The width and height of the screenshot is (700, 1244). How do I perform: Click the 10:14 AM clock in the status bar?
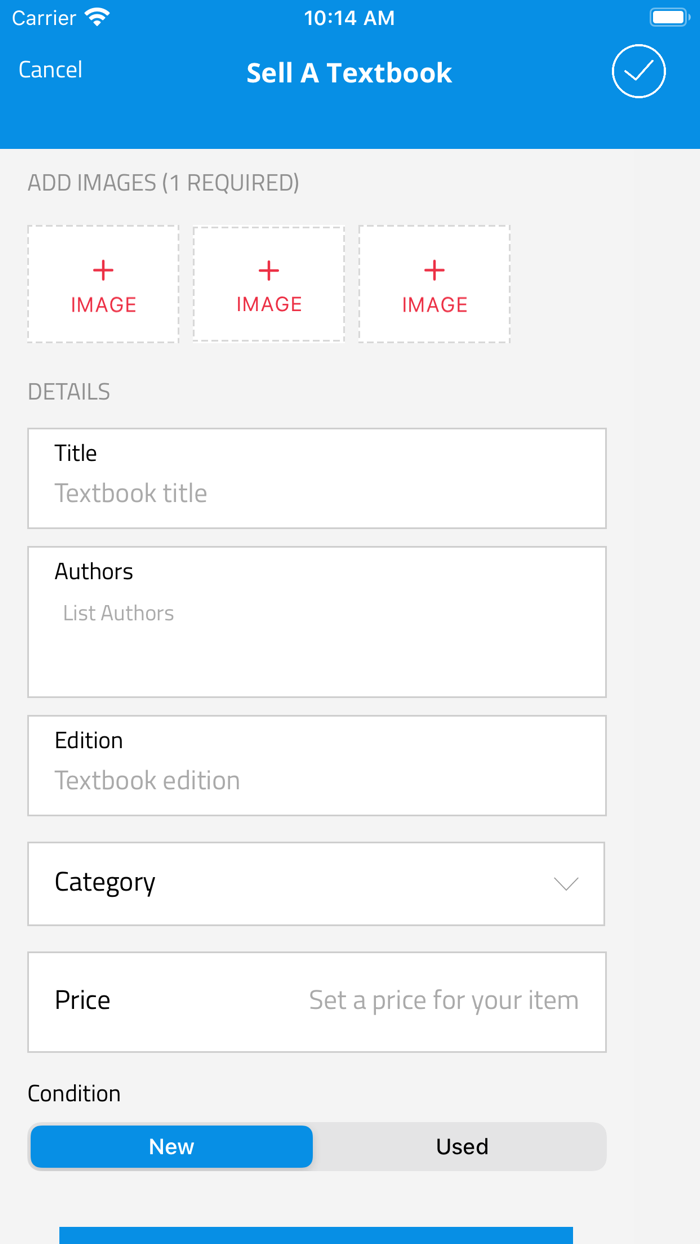point(349,18)
